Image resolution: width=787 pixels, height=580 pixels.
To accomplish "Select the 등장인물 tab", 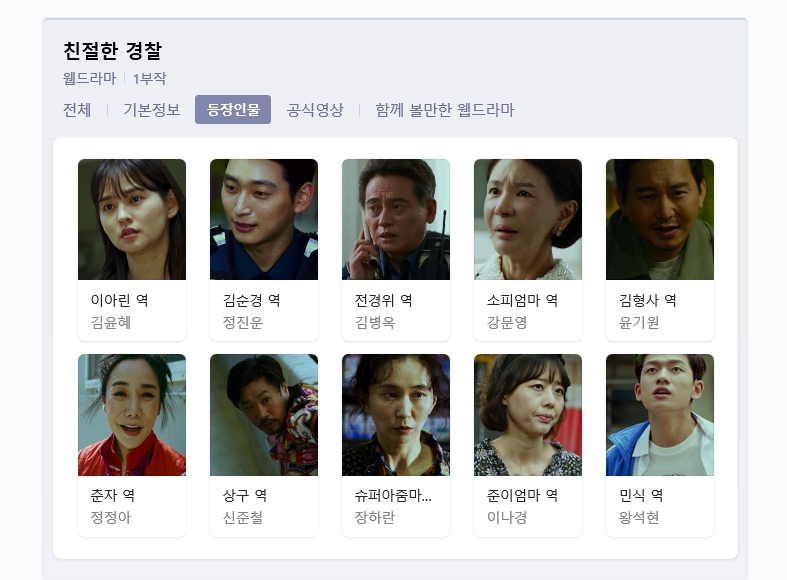I will coord(233,109).
